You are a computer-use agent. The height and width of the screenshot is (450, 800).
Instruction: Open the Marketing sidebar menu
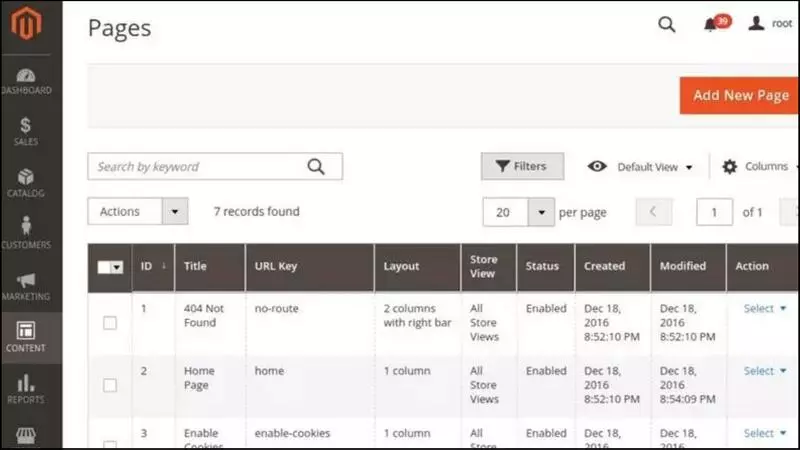(26, 287)
